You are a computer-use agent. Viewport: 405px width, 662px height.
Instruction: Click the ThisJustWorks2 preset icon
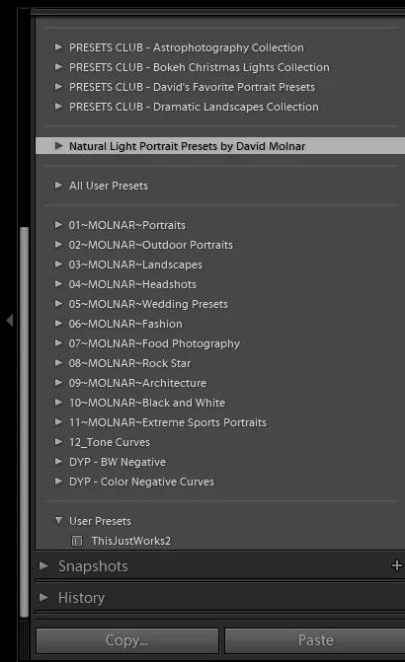(x=77, y=541)
